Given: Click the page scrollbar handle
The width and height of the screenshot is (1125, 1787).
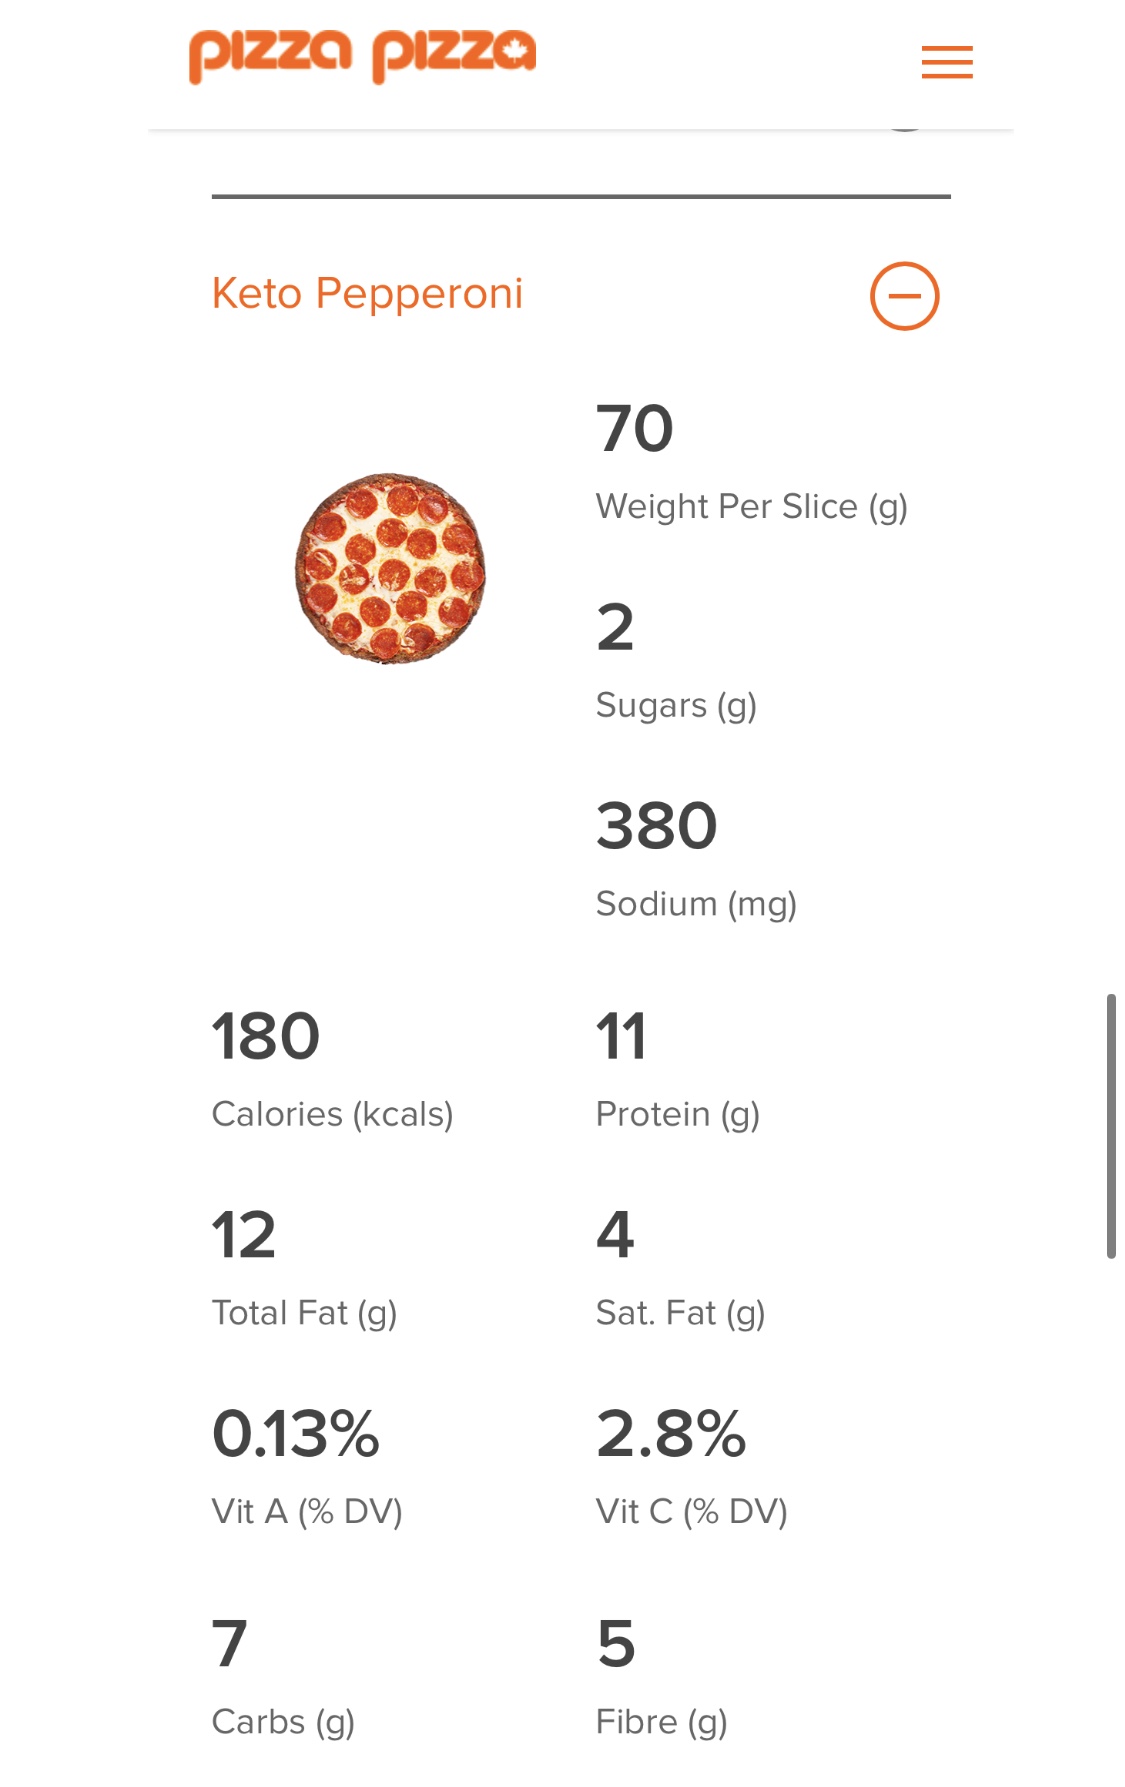Looking at the screenshot, I should [1111, 1126].
